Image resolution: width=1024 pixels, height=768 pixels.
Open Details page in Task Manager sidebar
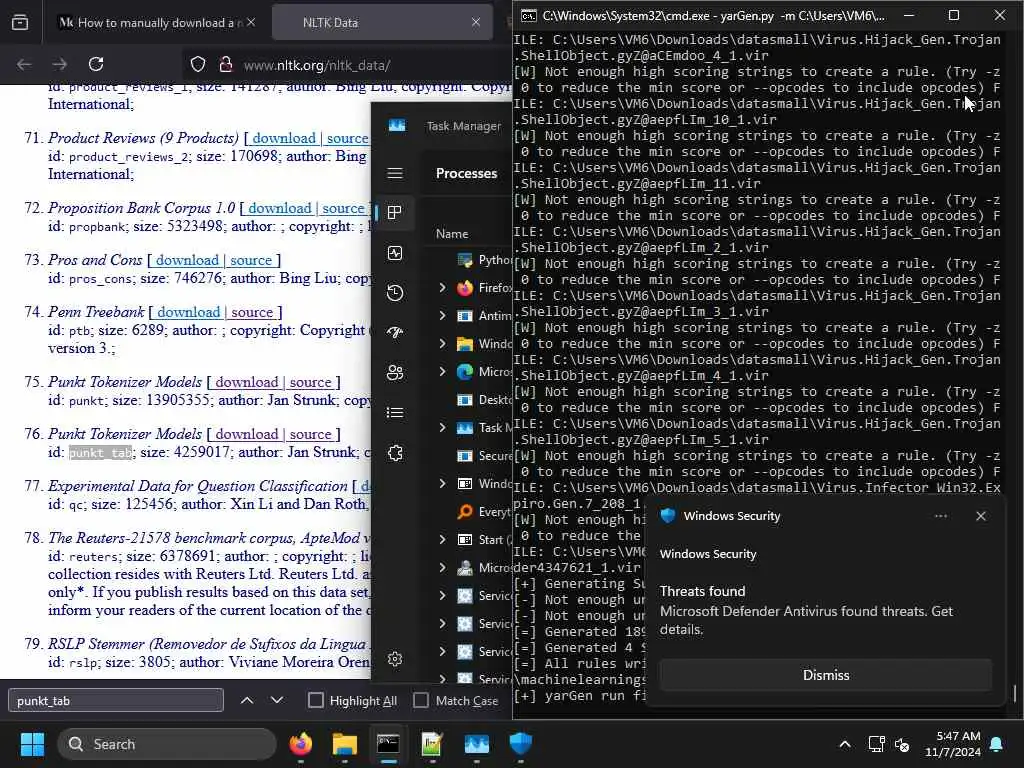point(395,413)
